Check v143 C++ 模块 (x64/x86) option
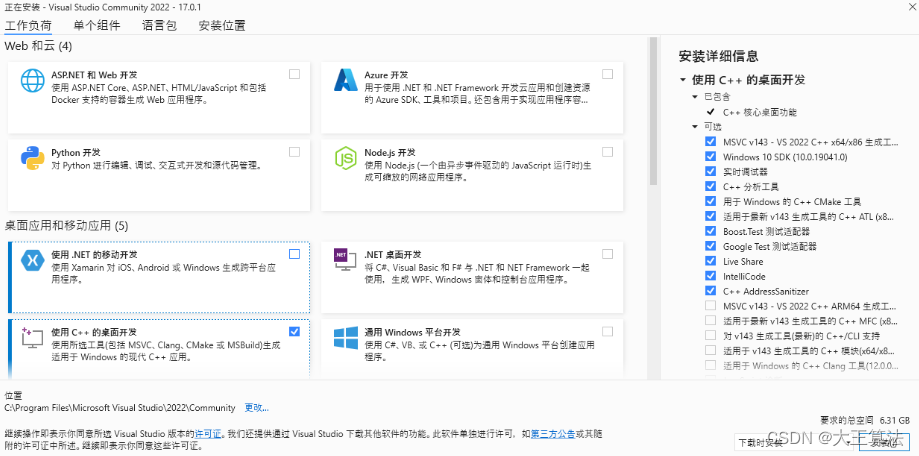This screenshot has width=919, height=456. coord(710,350)
